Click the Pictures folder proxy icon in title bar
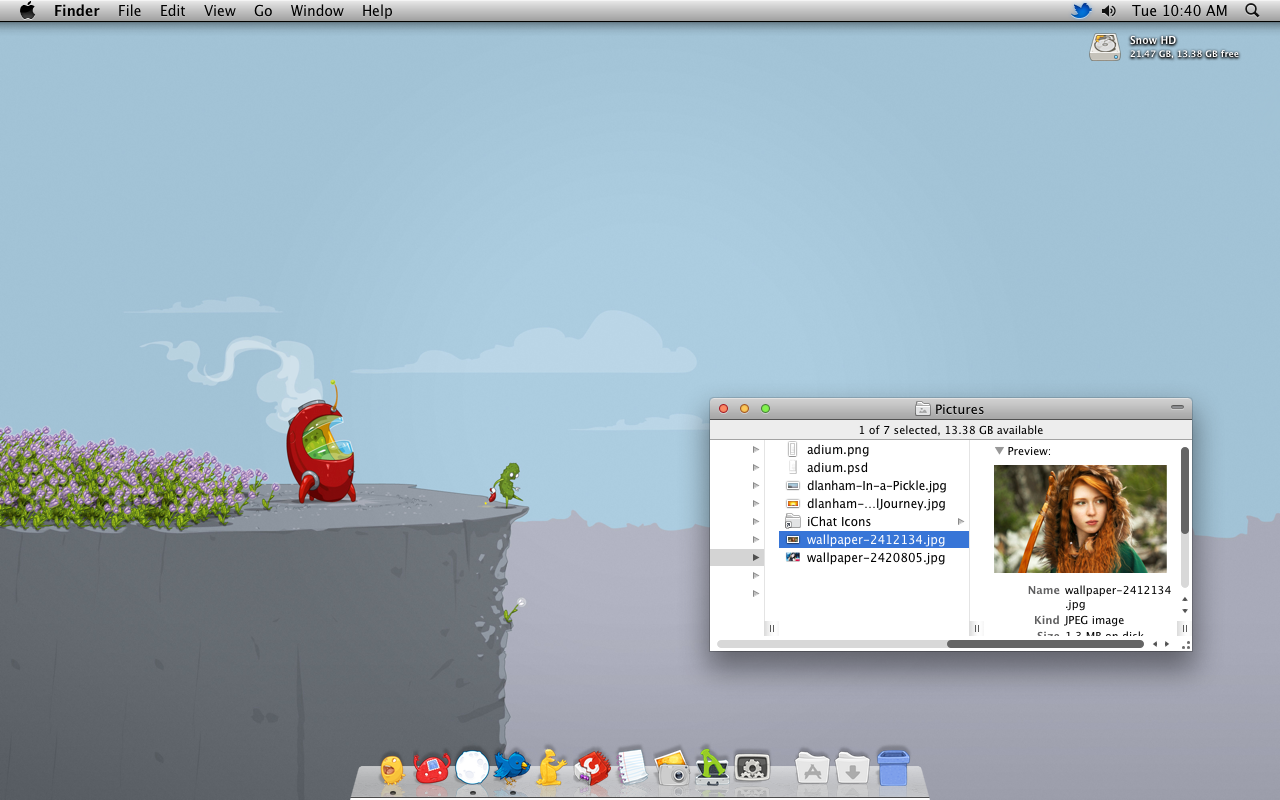Screen dimensions: 1280x800 pyautogui.click(x=923, y=409)
